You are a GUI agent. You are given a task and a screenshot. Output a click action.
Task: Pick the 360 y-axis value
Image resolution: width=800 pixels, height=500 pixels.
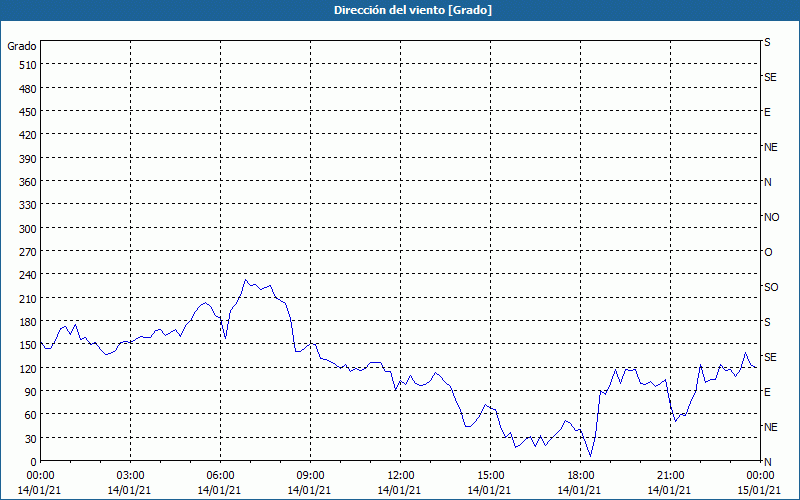pos(28,182)
